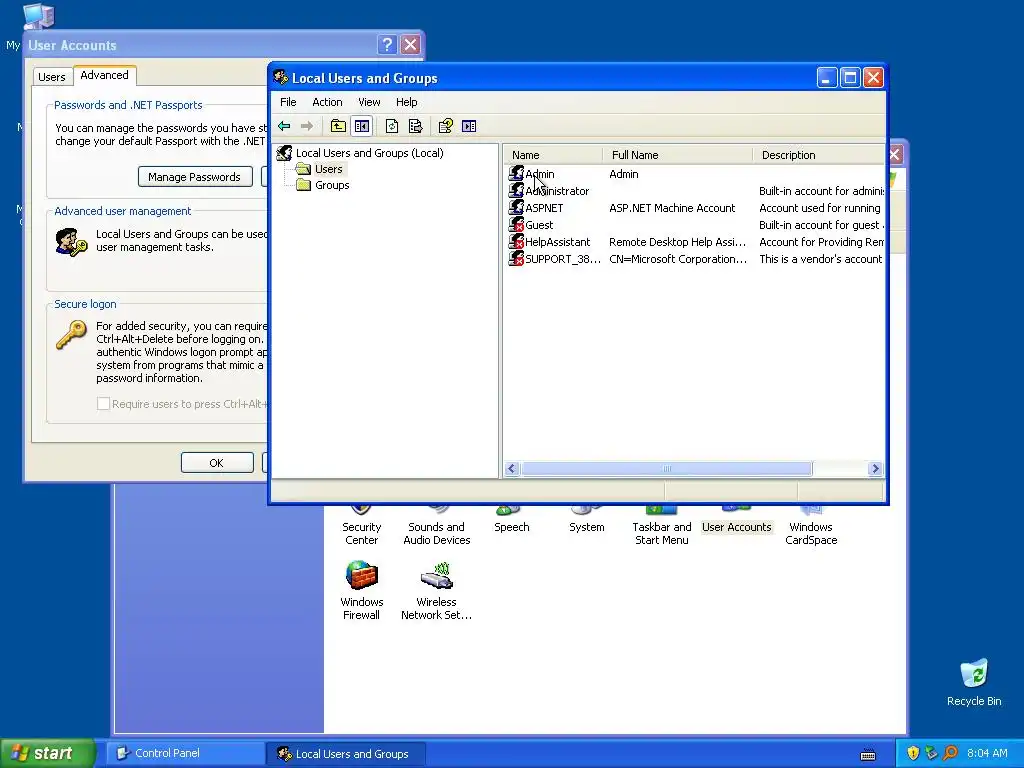This screenshot has height=768, width=1024.
Task: Go back with the green arrow toolbar icon
Action: click(284, 126)
